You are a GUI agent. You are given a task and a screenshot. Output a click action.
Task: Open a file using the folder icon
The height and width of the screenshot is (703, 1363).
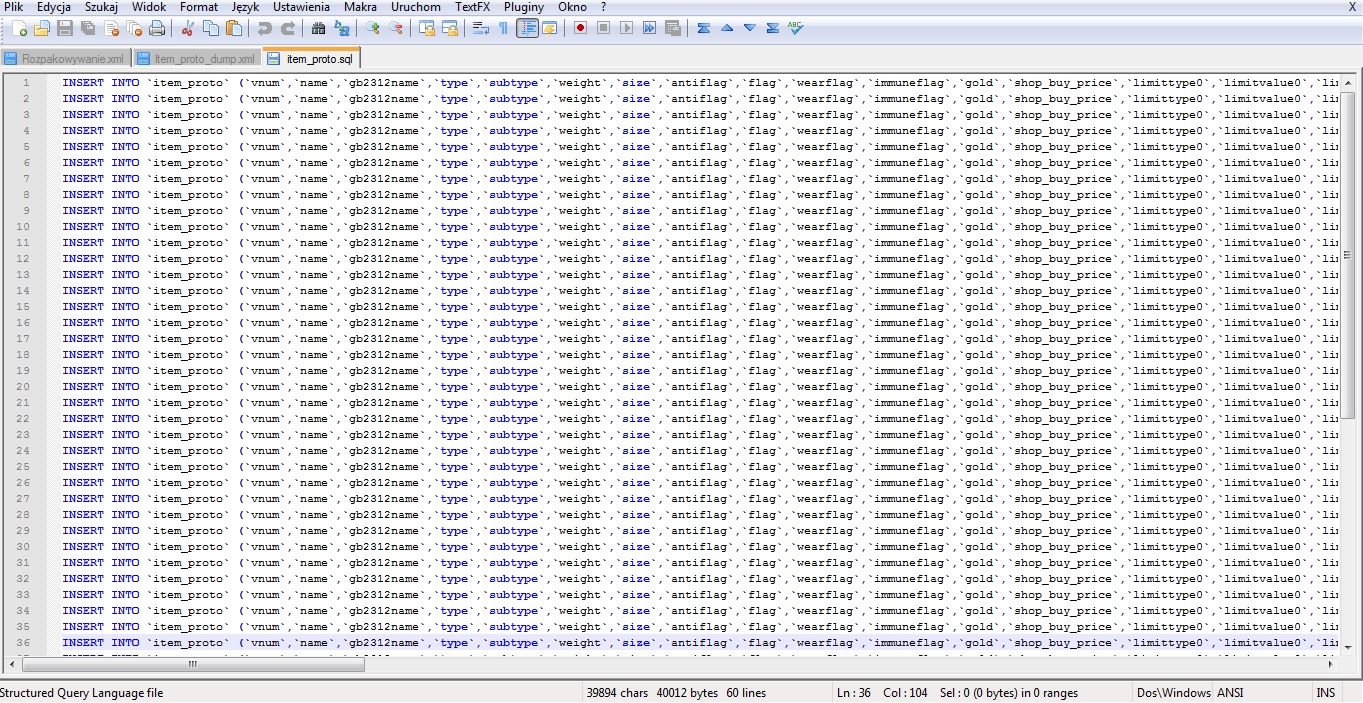coord(42,28)
